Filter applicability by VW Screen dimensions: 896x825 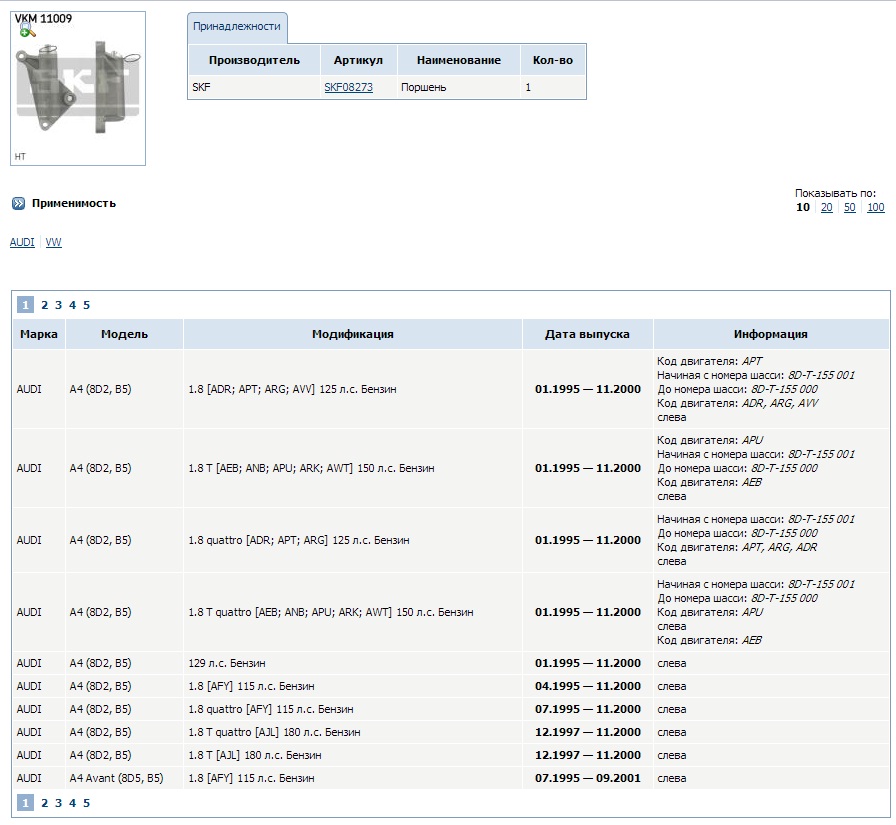coord(54,242)
